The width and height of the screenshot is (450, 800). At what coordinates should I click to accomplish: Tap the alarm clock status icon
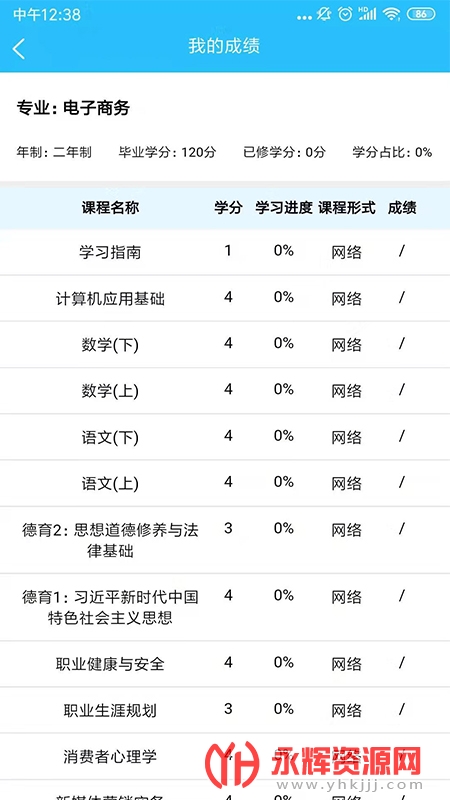(x=345, y=14)
